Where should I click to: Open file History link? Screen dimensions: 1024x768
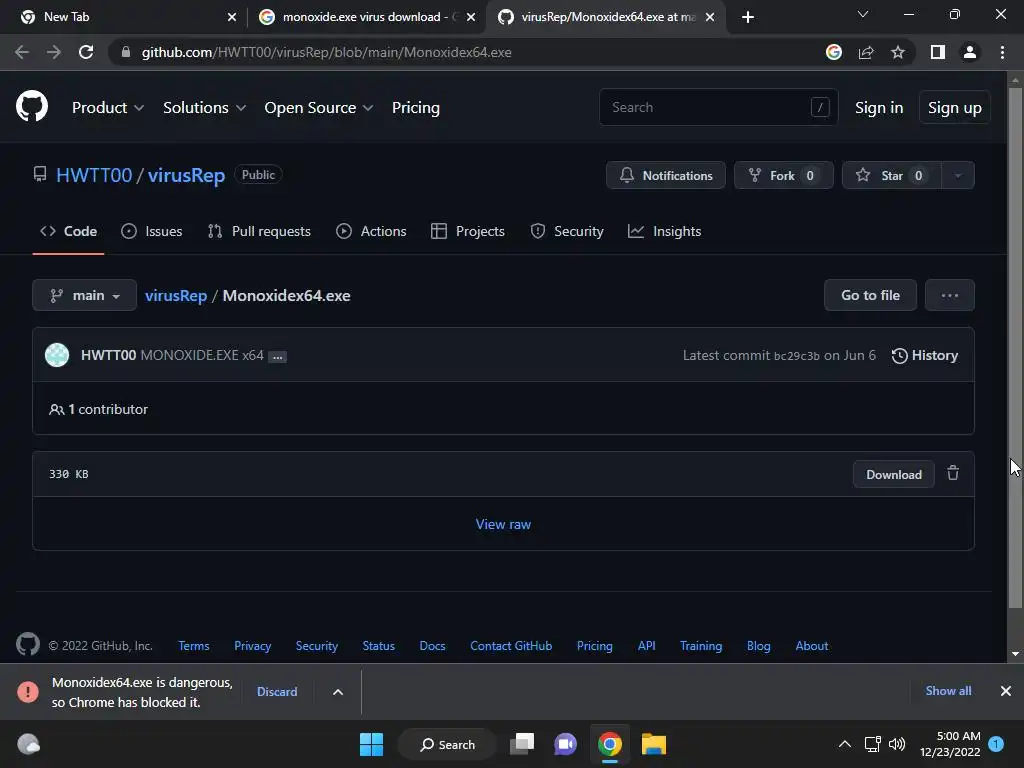coord(925,355)
